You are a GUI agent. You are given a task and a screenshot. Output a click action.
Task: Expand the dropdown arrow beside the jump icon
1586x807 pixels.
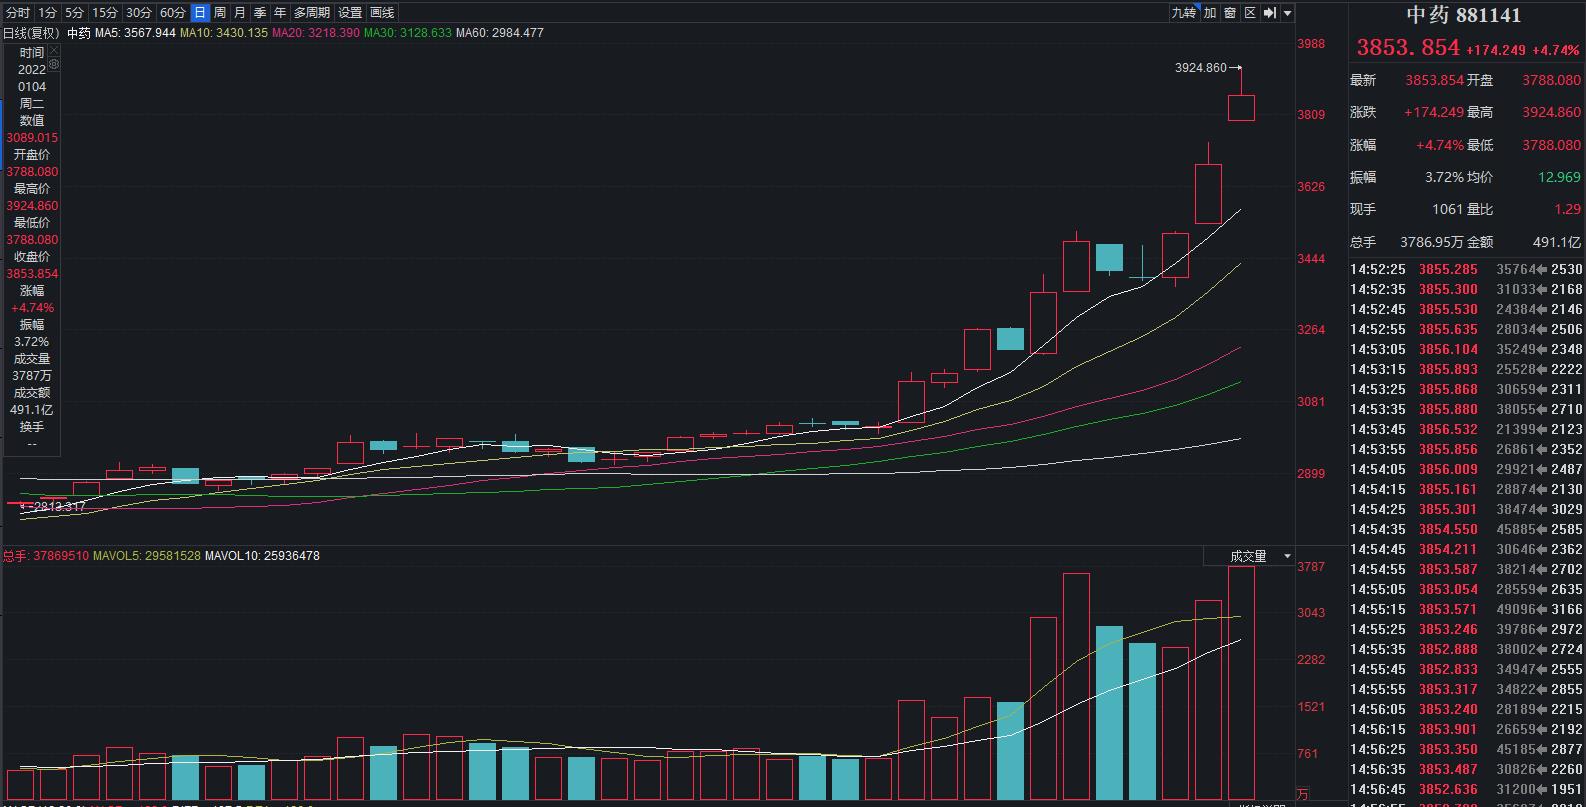point(1288,13)
